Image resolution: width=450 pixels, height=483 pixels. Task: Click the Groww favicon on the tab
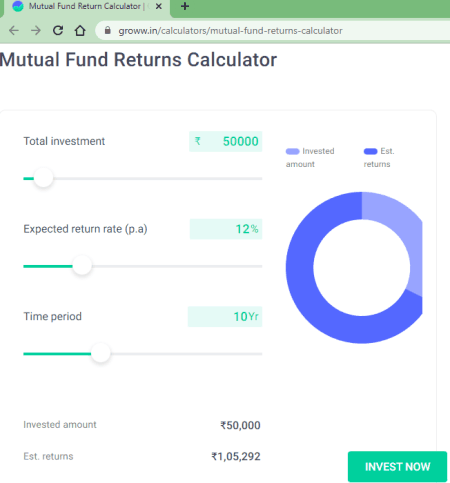(x=18, y=6)
